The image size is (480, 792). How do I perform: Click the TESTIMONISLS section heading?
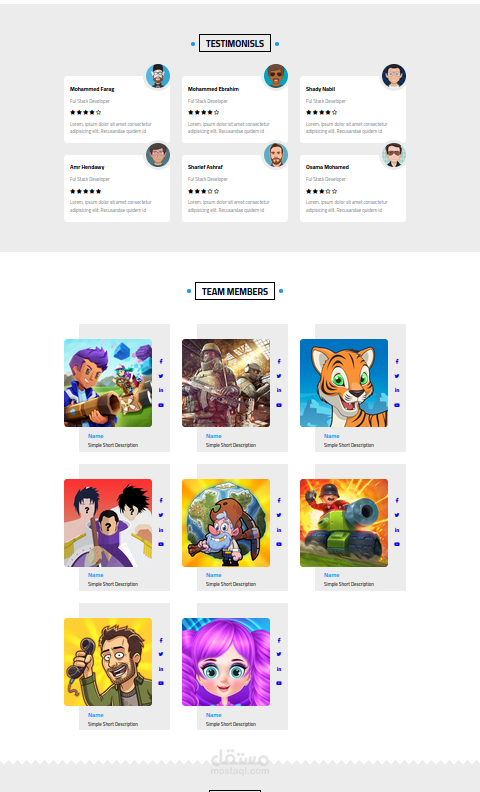point(235,43)
